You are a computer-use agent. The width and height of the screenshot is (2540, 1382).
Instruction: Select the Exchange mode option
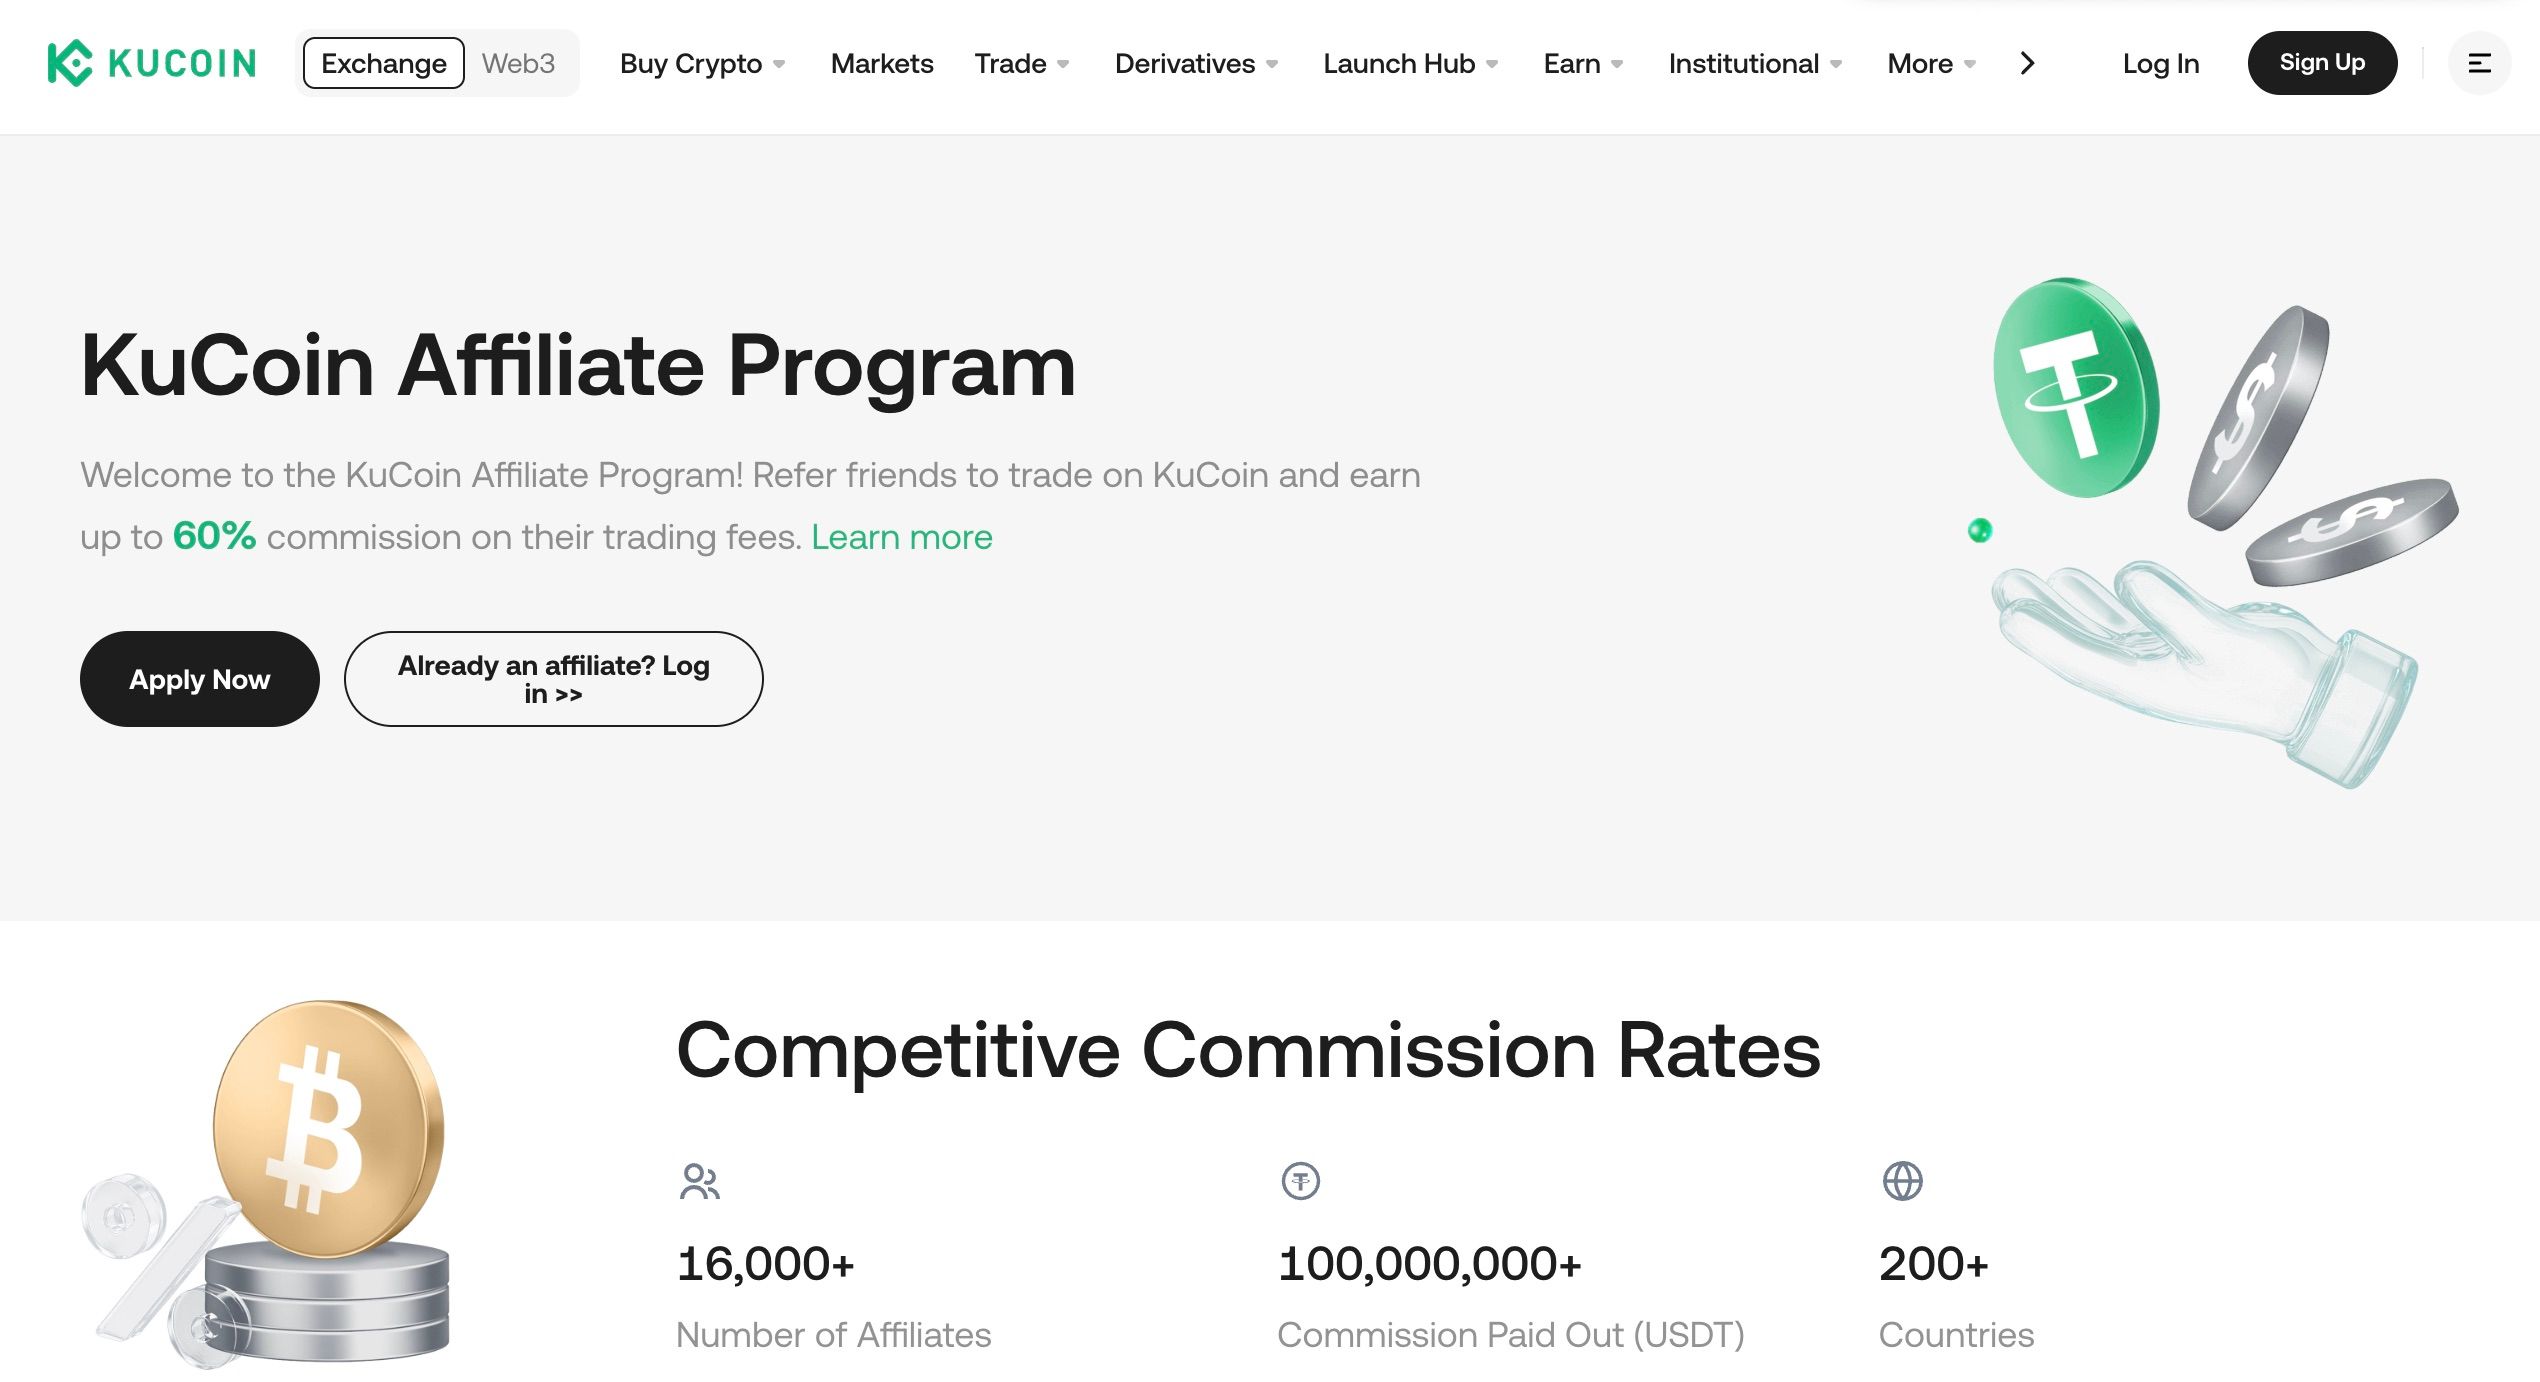coord(383,62)
